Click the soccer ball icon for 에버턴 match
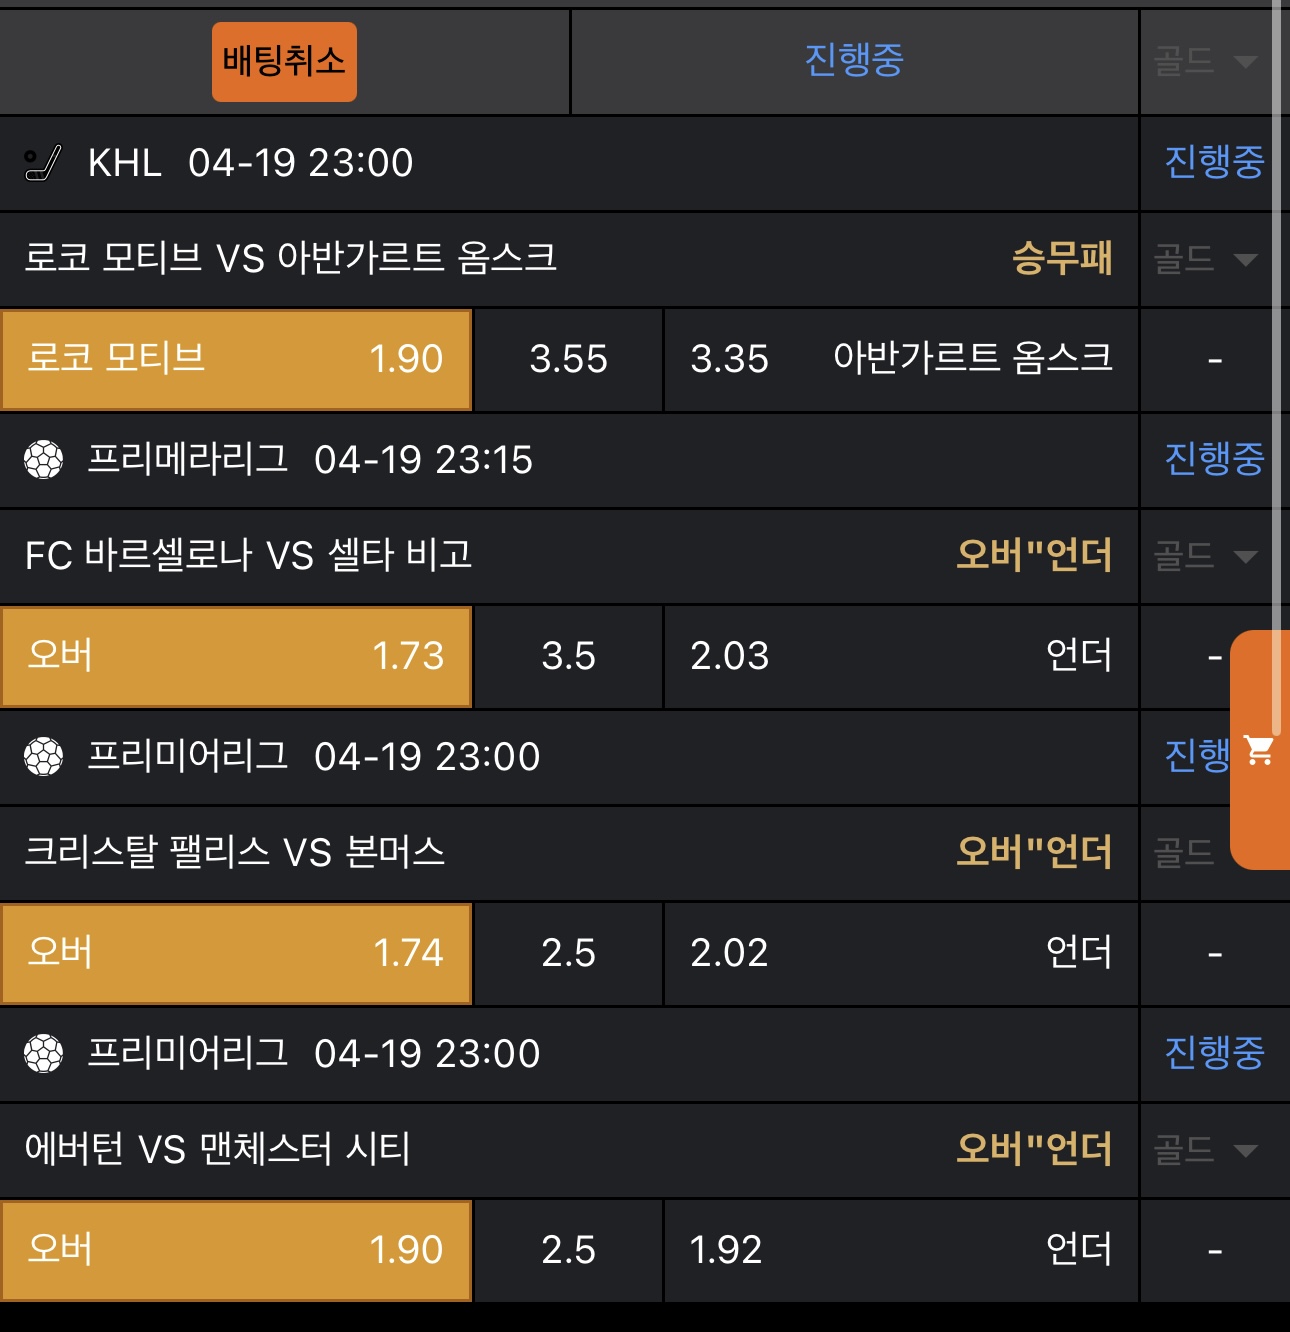Screen dimensions: 1290x1332 coord(43,1054)
